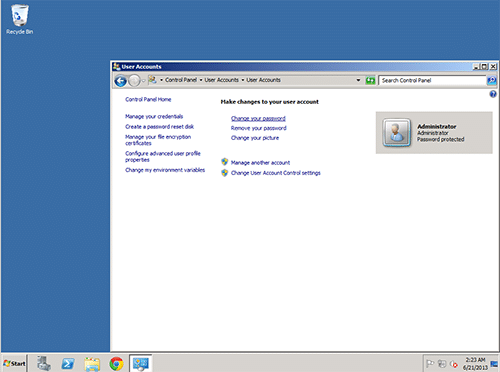This screenshot has height=372, width=500.
Task: Click the Show desktop button in the tray
Action: coord(494,364)
